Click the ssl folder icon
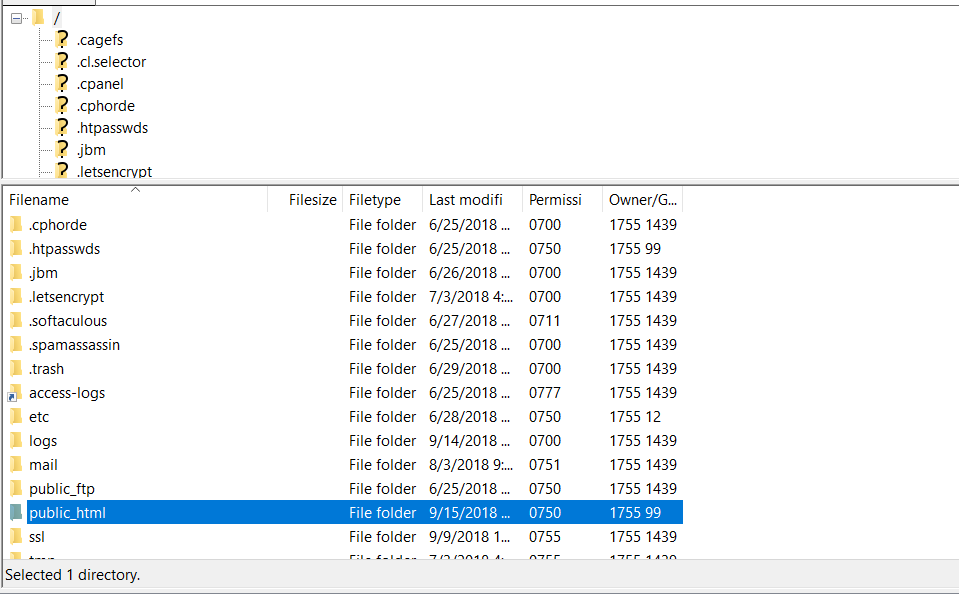Screen dimensions: 959x594 15,537
